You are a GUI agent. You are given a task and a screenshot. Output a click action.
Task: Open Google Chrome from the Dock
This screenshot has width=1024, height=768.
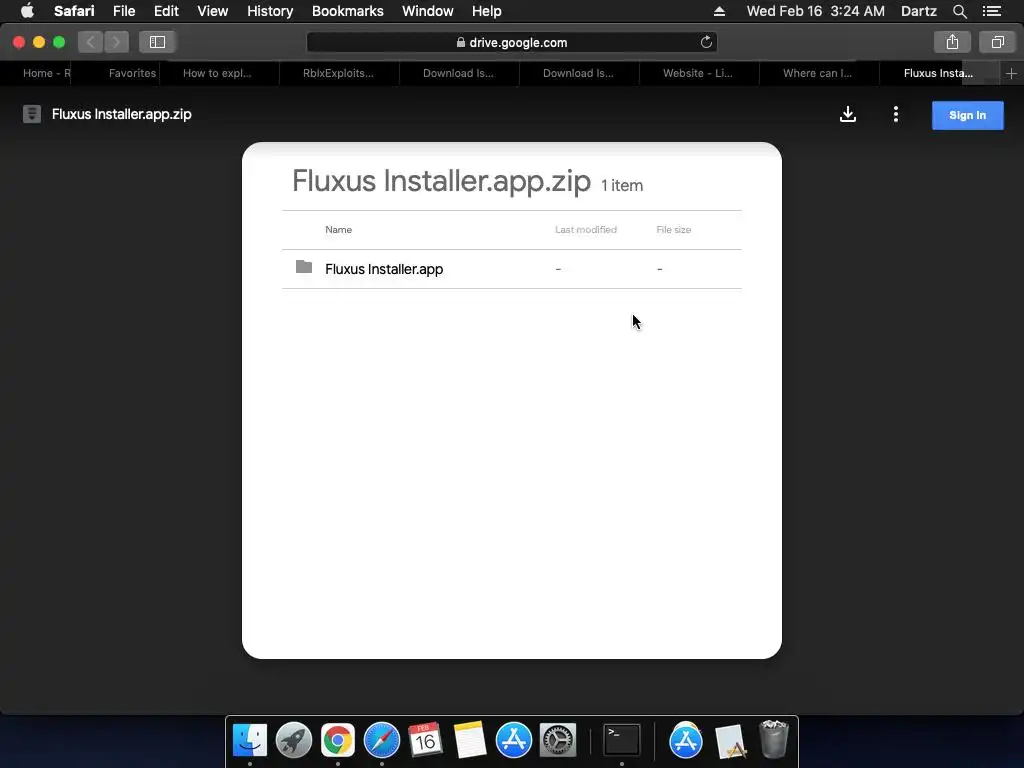click(x=338, y=740)
